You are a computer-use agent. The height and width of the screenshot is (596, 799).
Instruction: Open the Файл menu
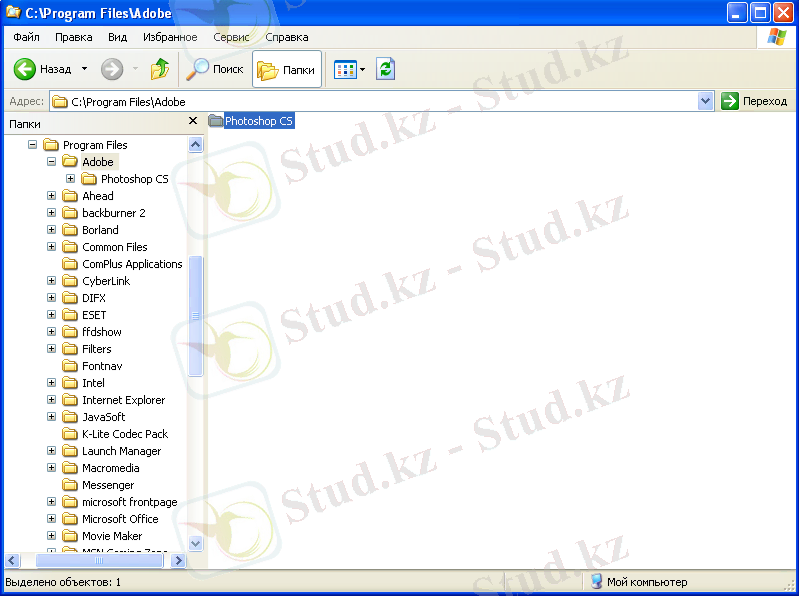coord(26,37)
